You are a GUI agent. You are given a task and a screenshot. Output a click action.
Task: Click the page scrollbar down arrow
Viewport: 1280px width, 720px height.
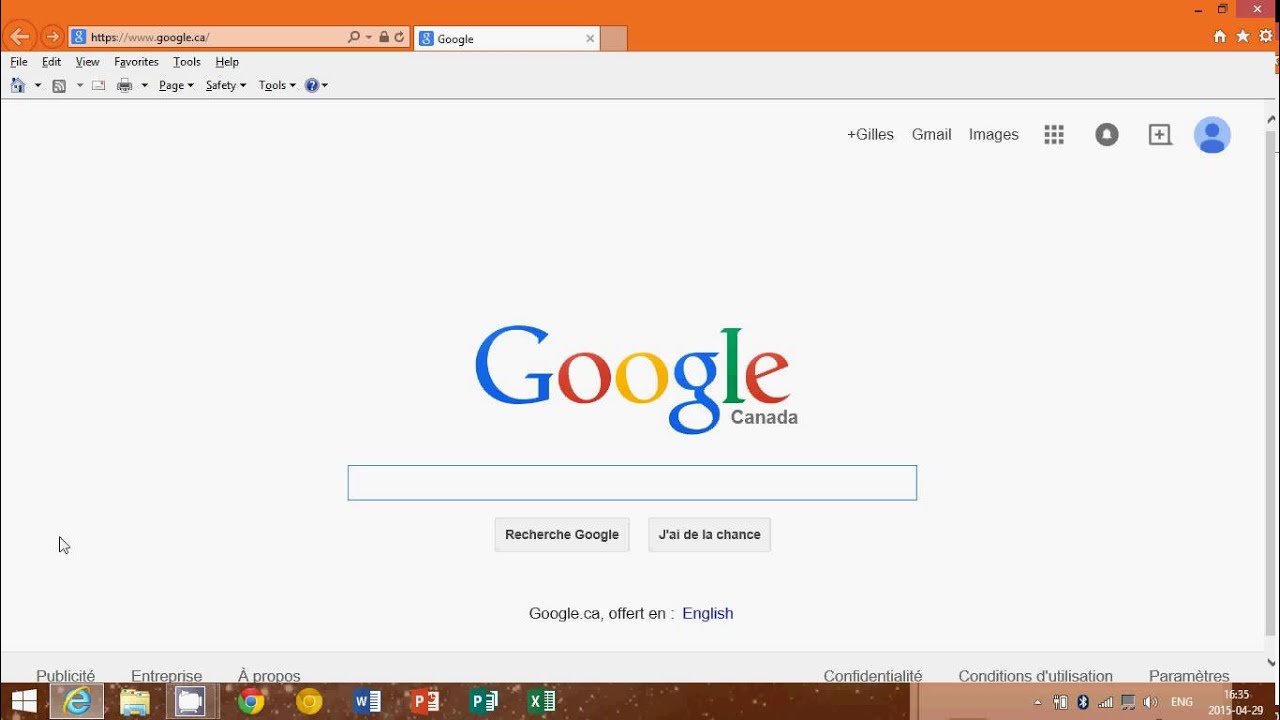click(1272, 661)
